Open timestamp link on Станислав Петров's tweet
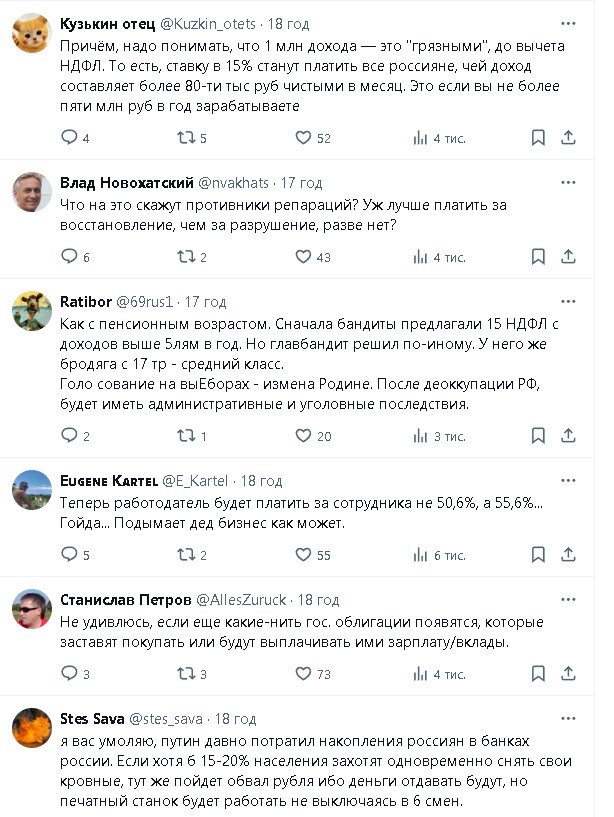 [319, 599]
